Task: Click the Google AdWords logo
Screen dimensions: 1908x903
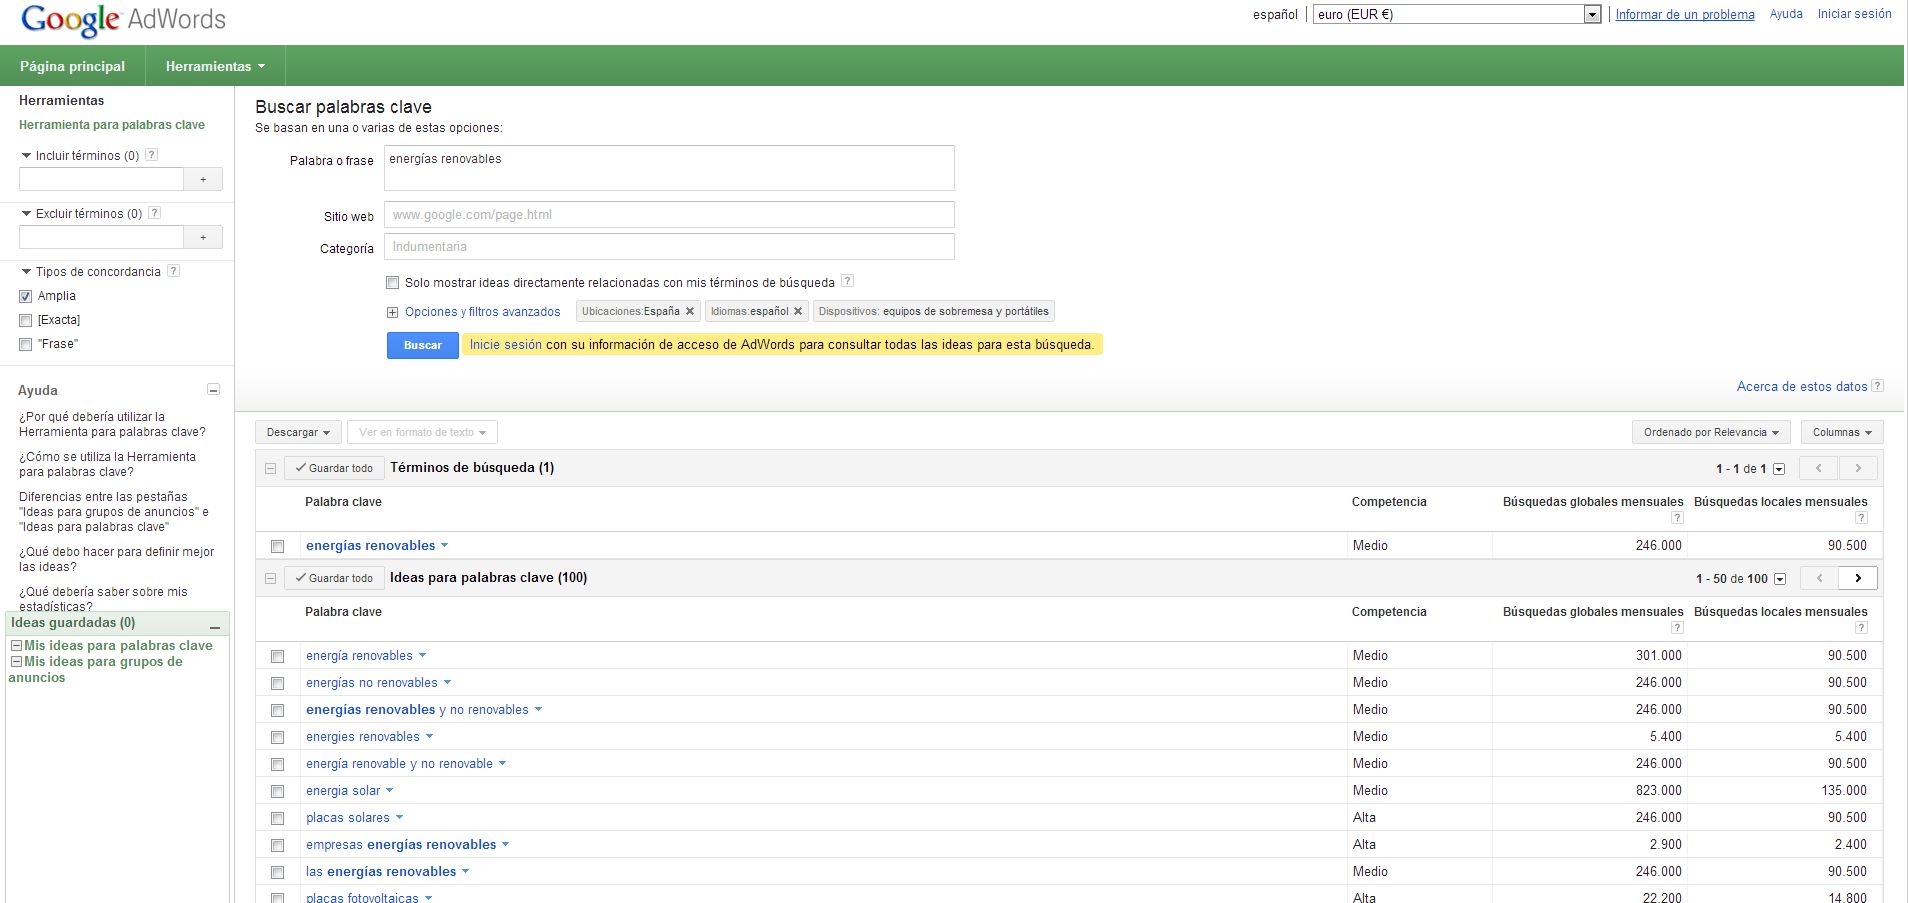Action: 123,20
